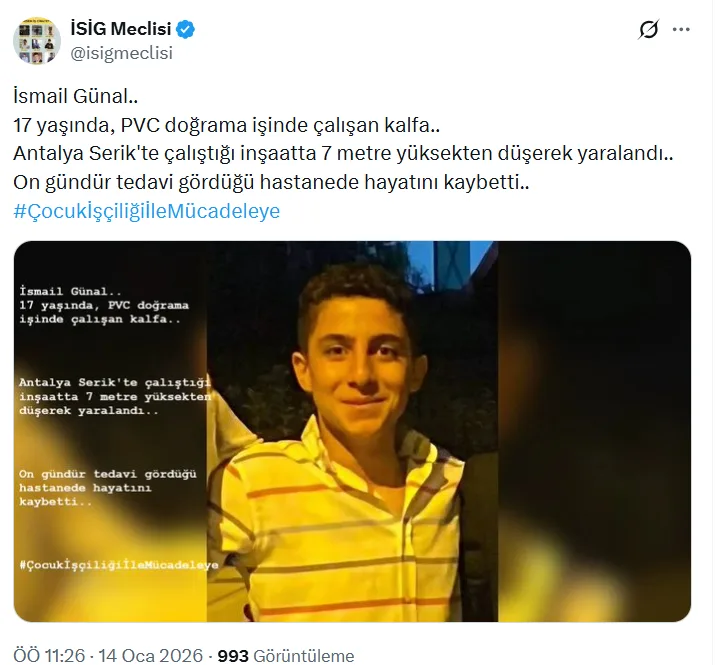The height and width of the screenshot is (665, 722).
Task: Click the line about PVC doğrama kalfa
Action: tap(227, 125)
